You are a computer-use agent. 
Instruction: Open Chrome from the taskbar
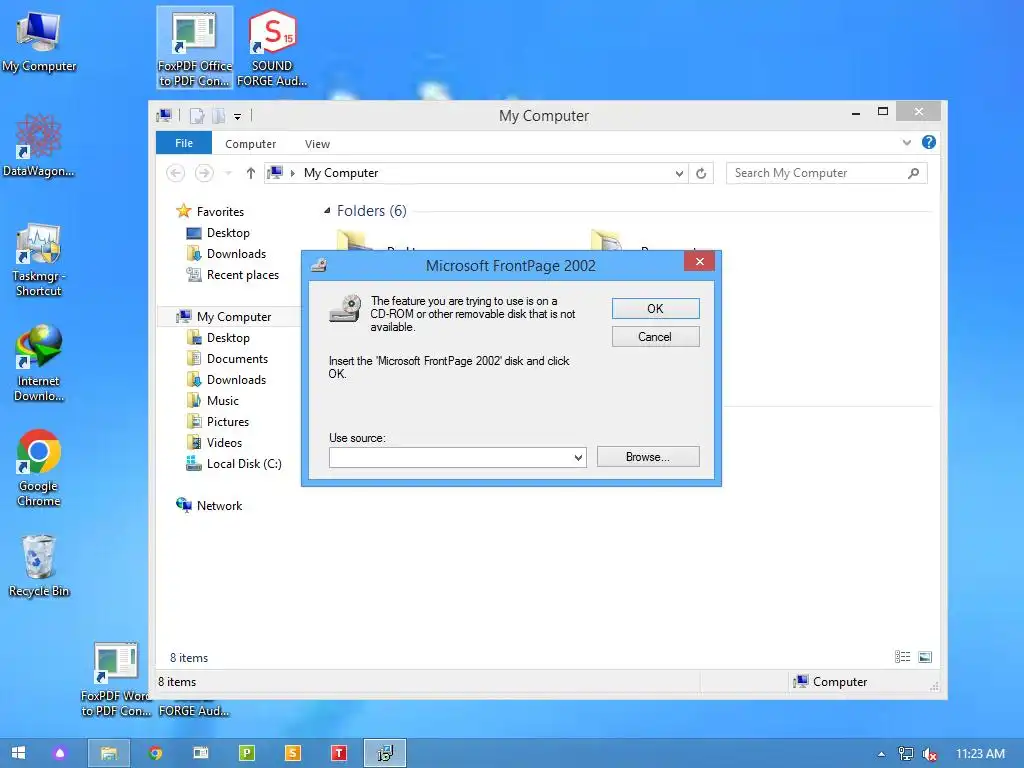(155, 753)
